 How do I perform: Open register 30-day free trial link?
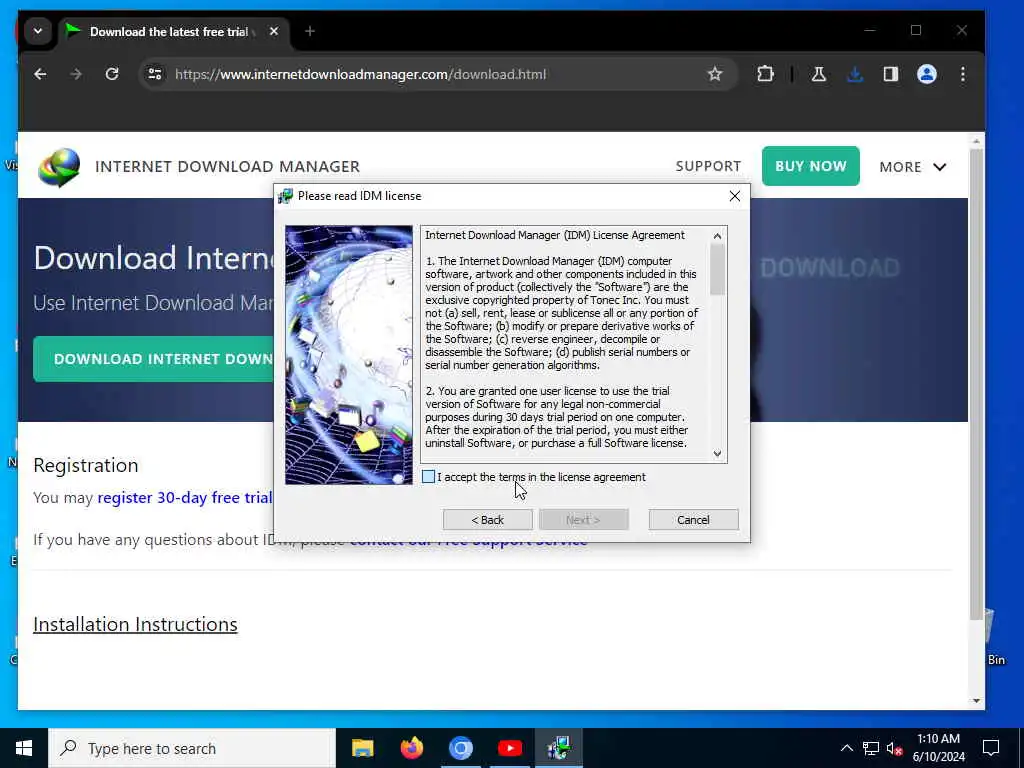click(x=185, y=498)
